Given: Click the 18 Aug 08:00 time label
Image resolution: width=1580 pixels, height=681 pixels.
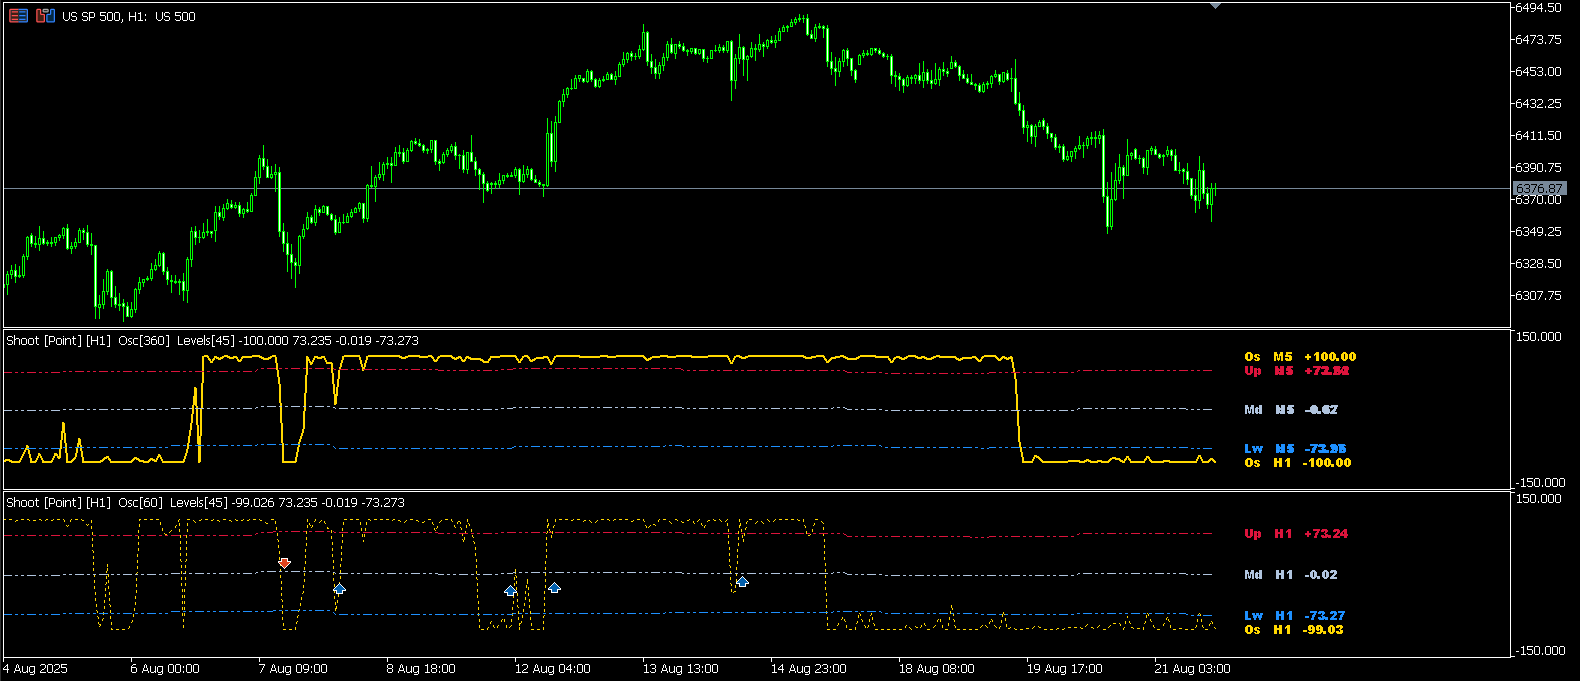Looking at the screenshot, I should [x=937, y=669].
